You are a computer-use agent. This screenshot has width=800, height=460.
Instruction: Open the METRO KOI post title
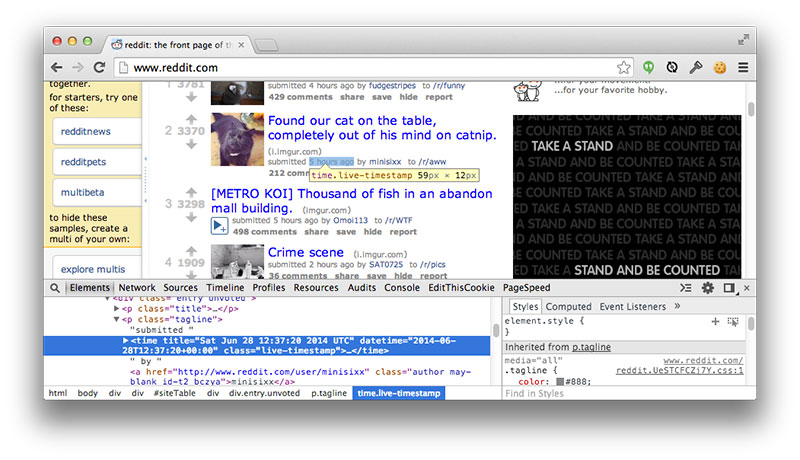point(352,201)
